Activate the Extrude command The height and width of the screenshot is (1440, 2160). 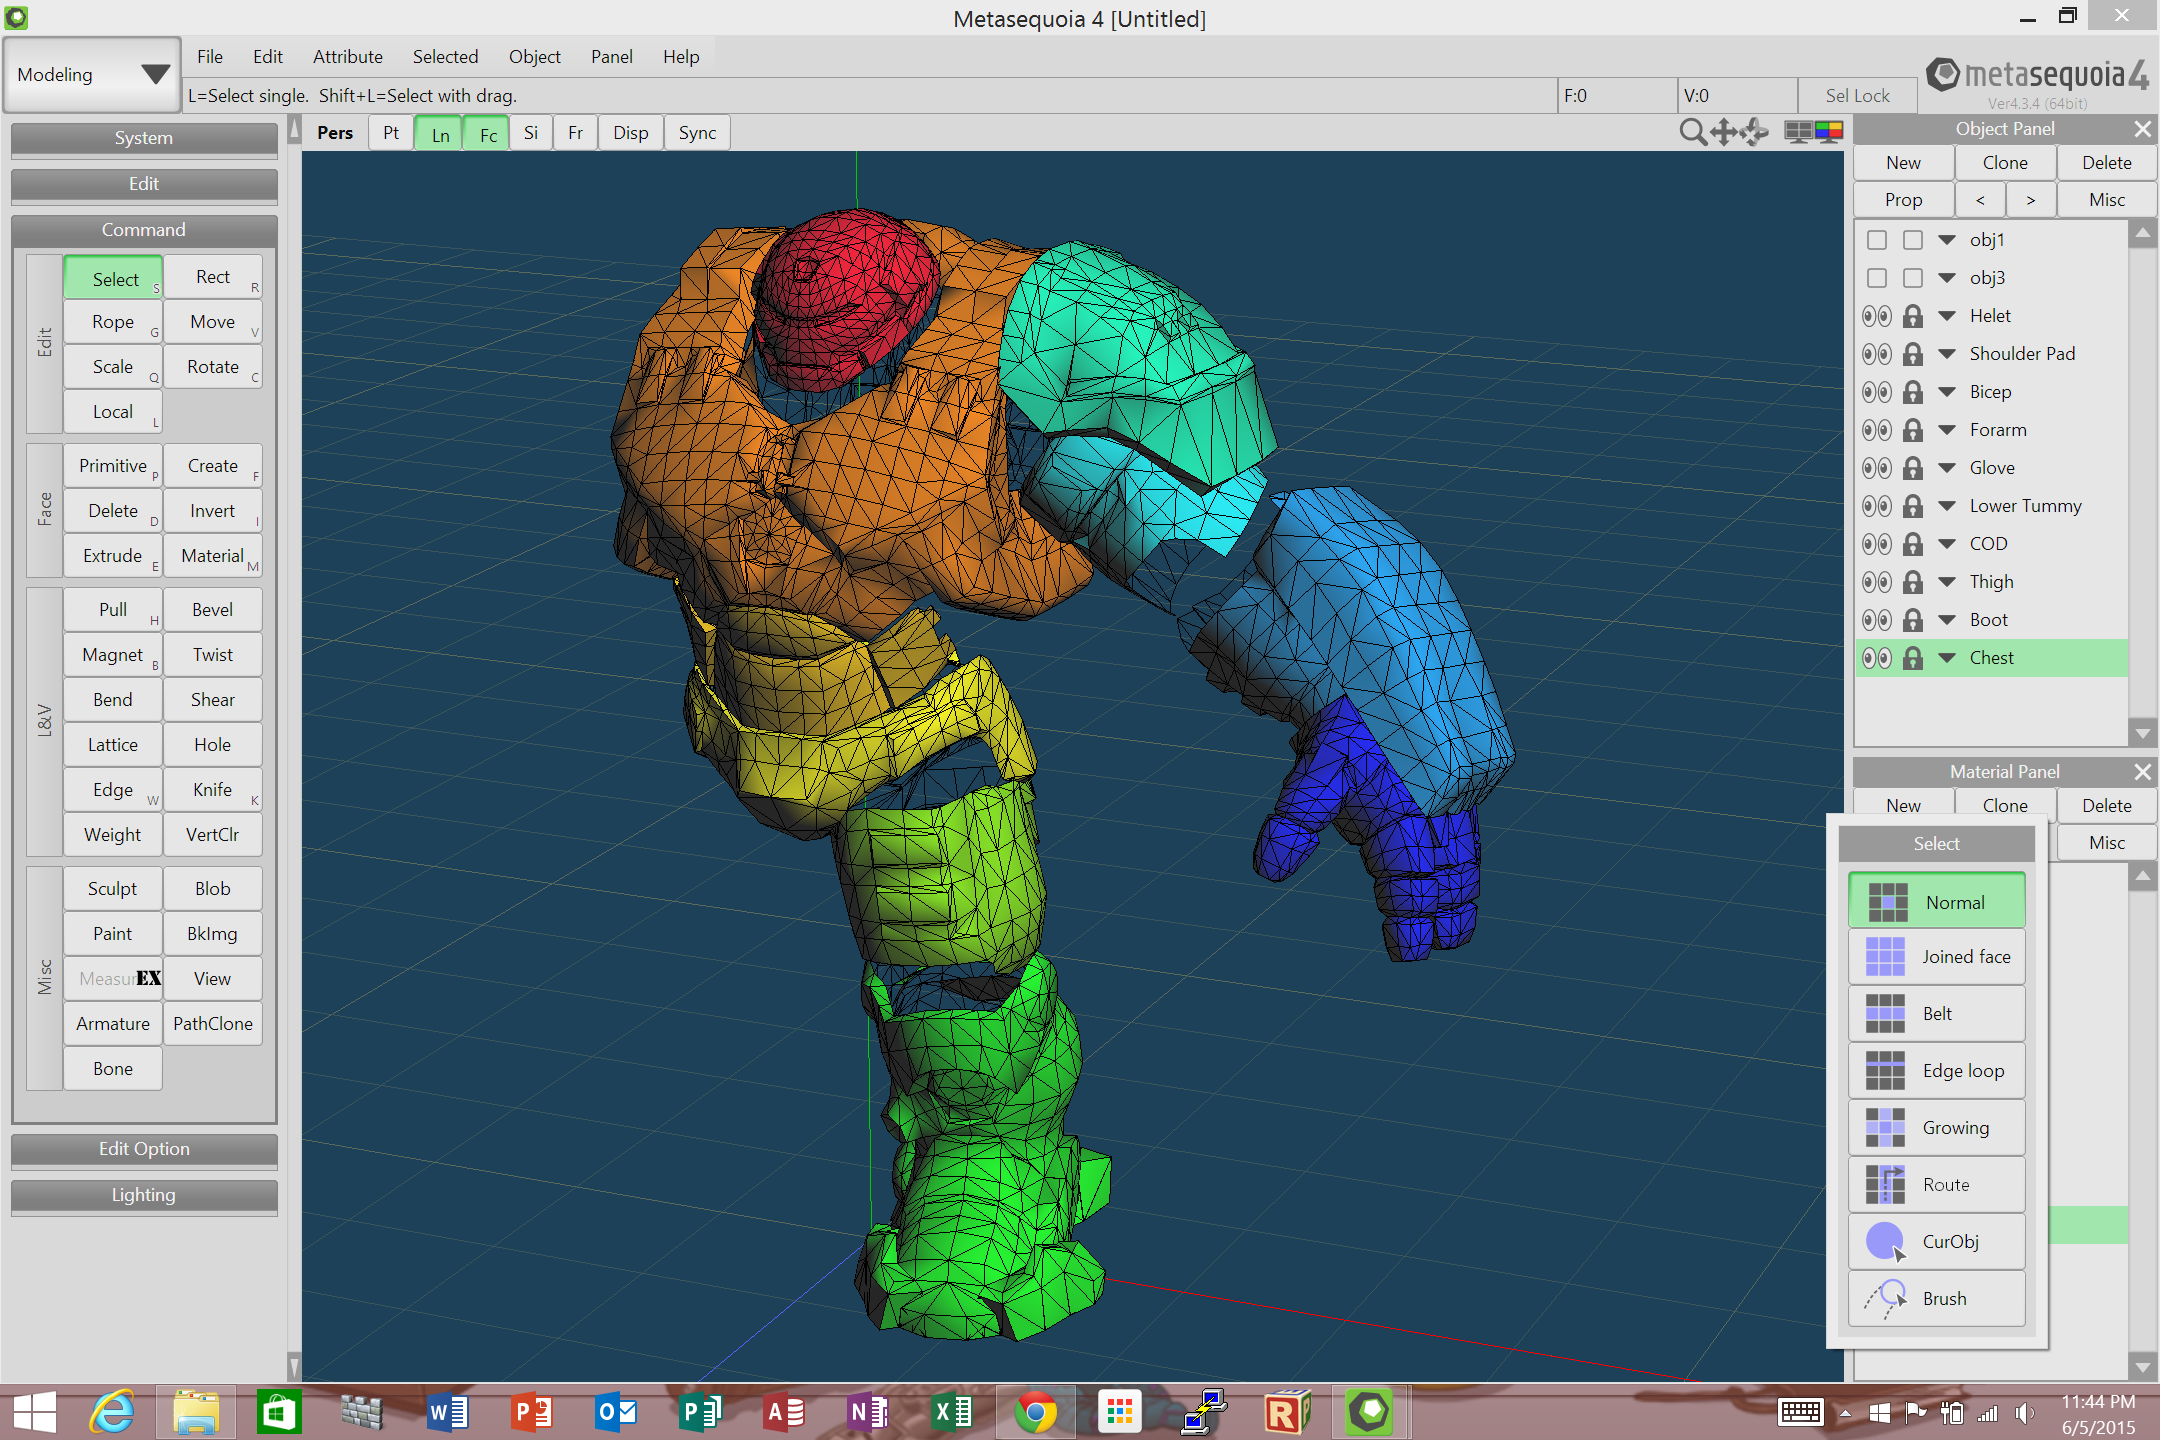[x=113, y=556]
